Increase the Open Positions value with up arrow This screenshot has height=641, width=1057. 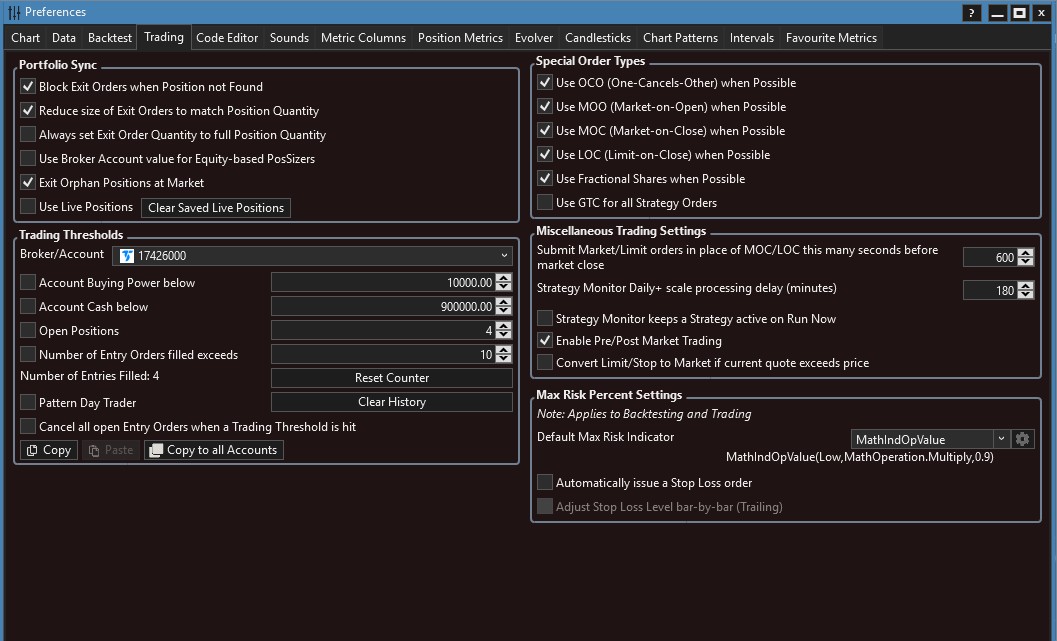[x=503, y=326]
